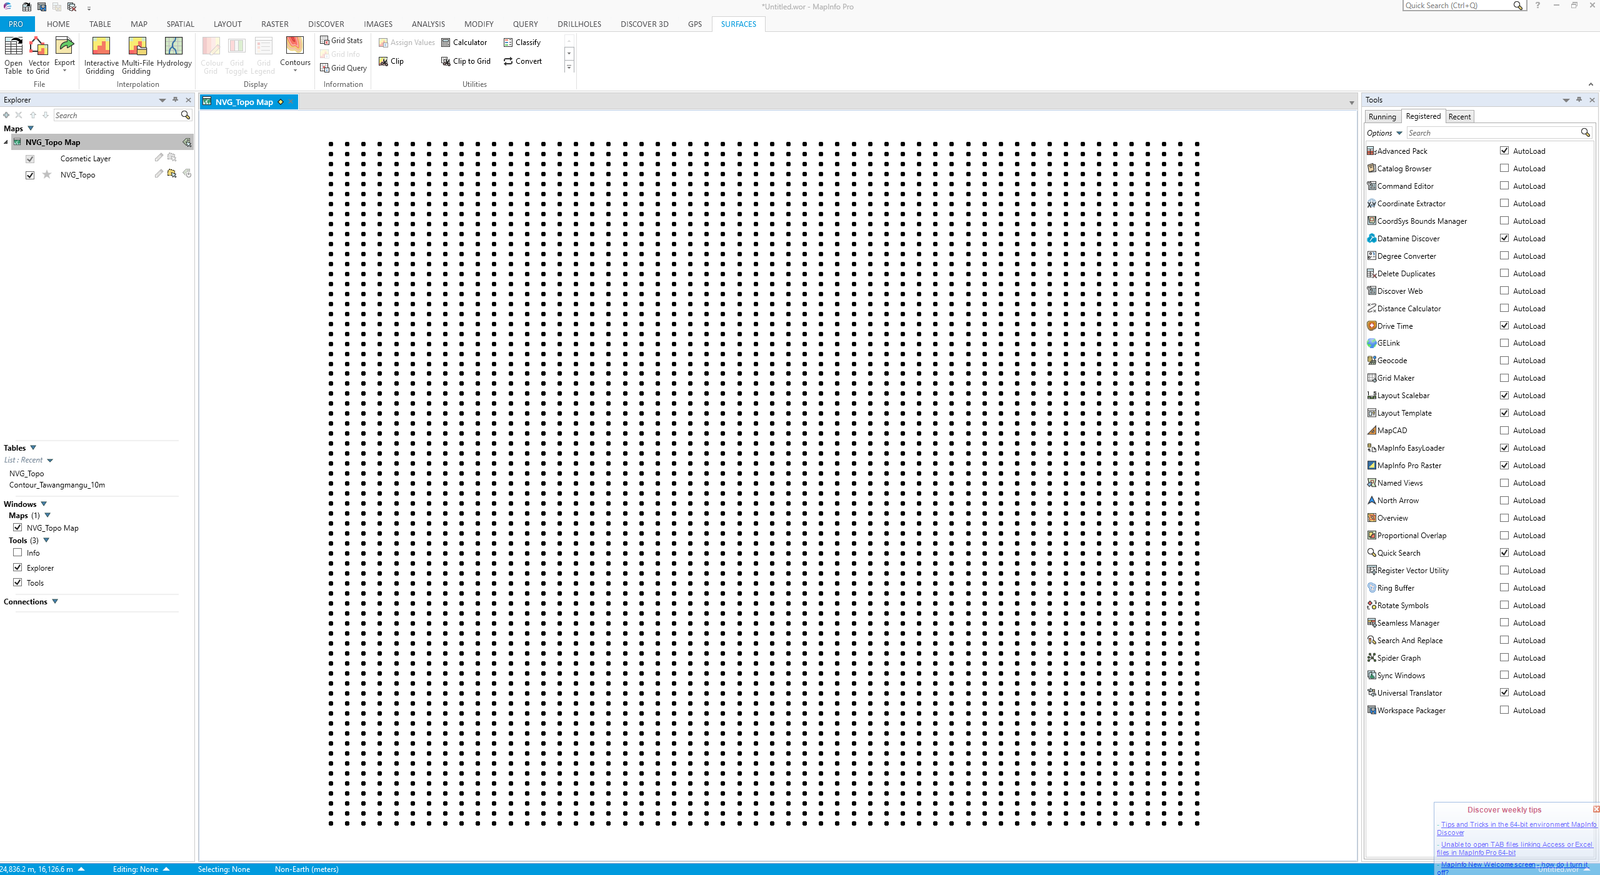
Task: Check the Info window checkbox
Action: coord(17,552)
